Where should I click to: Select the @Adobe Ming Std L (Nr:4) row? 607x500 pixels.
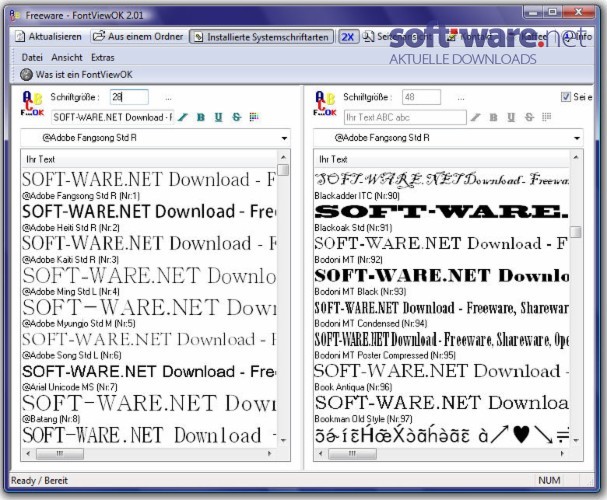[x=149, y=281]
